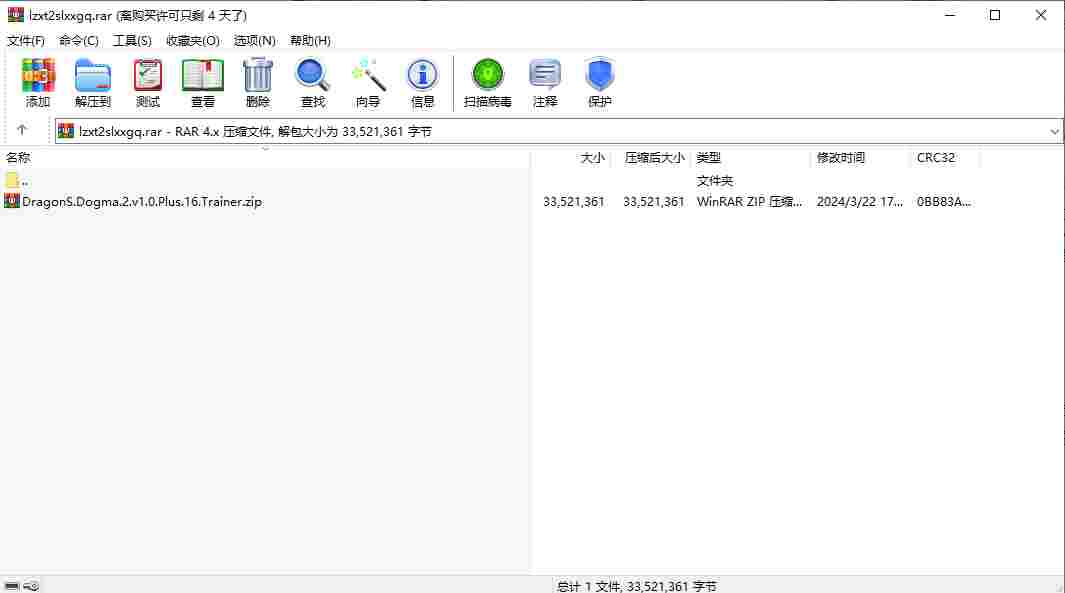Open the 命令(C) menu

pyautogui.click(x=79, y=41)
